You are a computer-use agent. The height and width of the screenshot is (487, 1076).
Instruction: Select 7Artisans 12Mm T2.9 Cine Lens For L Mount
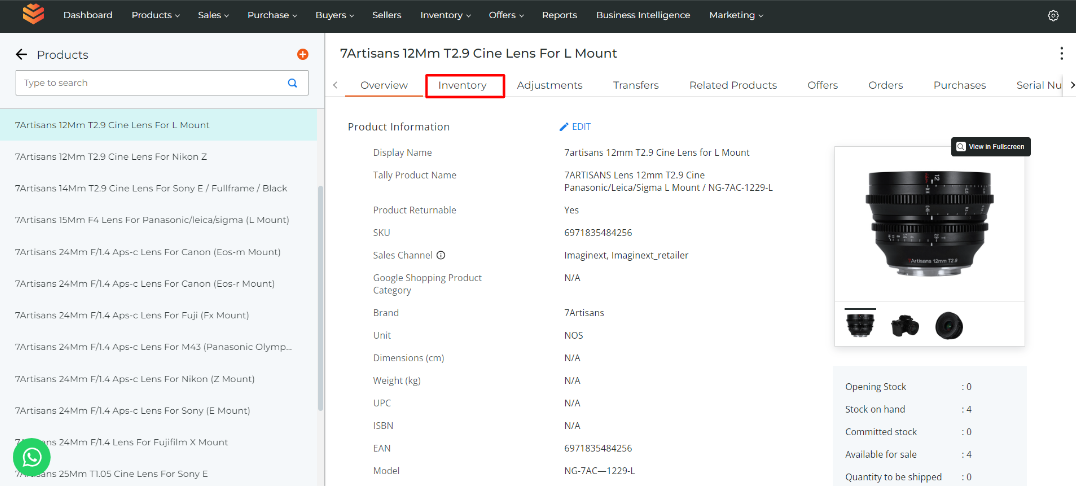[159, 125]
